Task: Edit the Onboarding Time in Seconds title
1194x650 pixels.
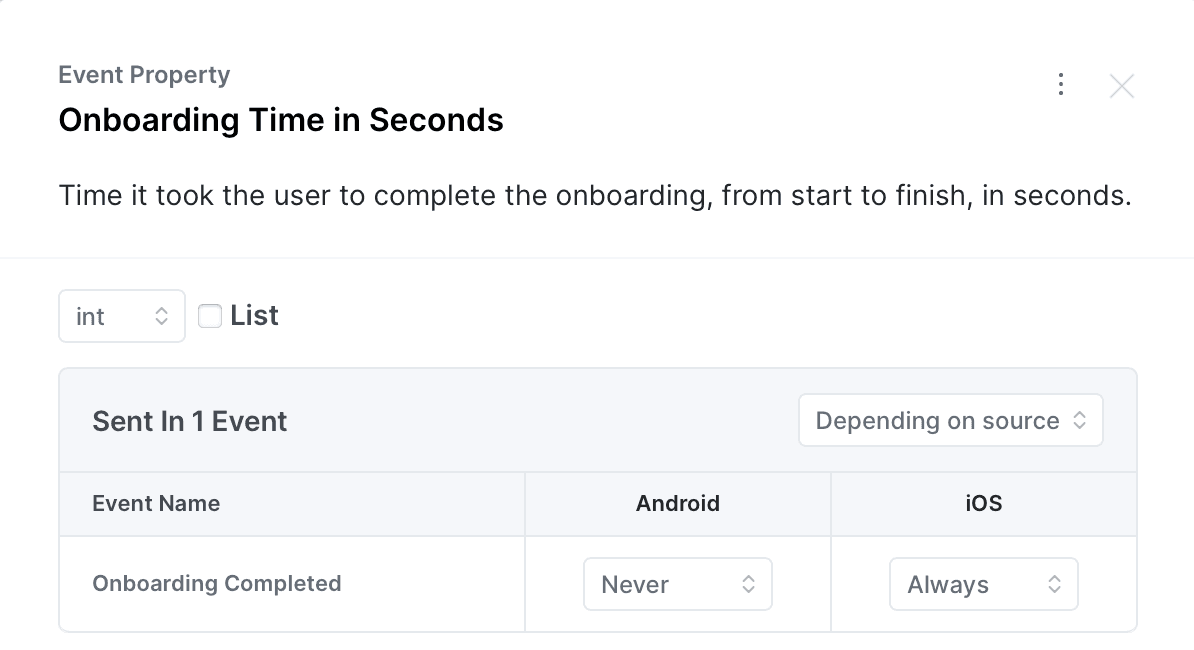Action: click(x=281, y=120)
